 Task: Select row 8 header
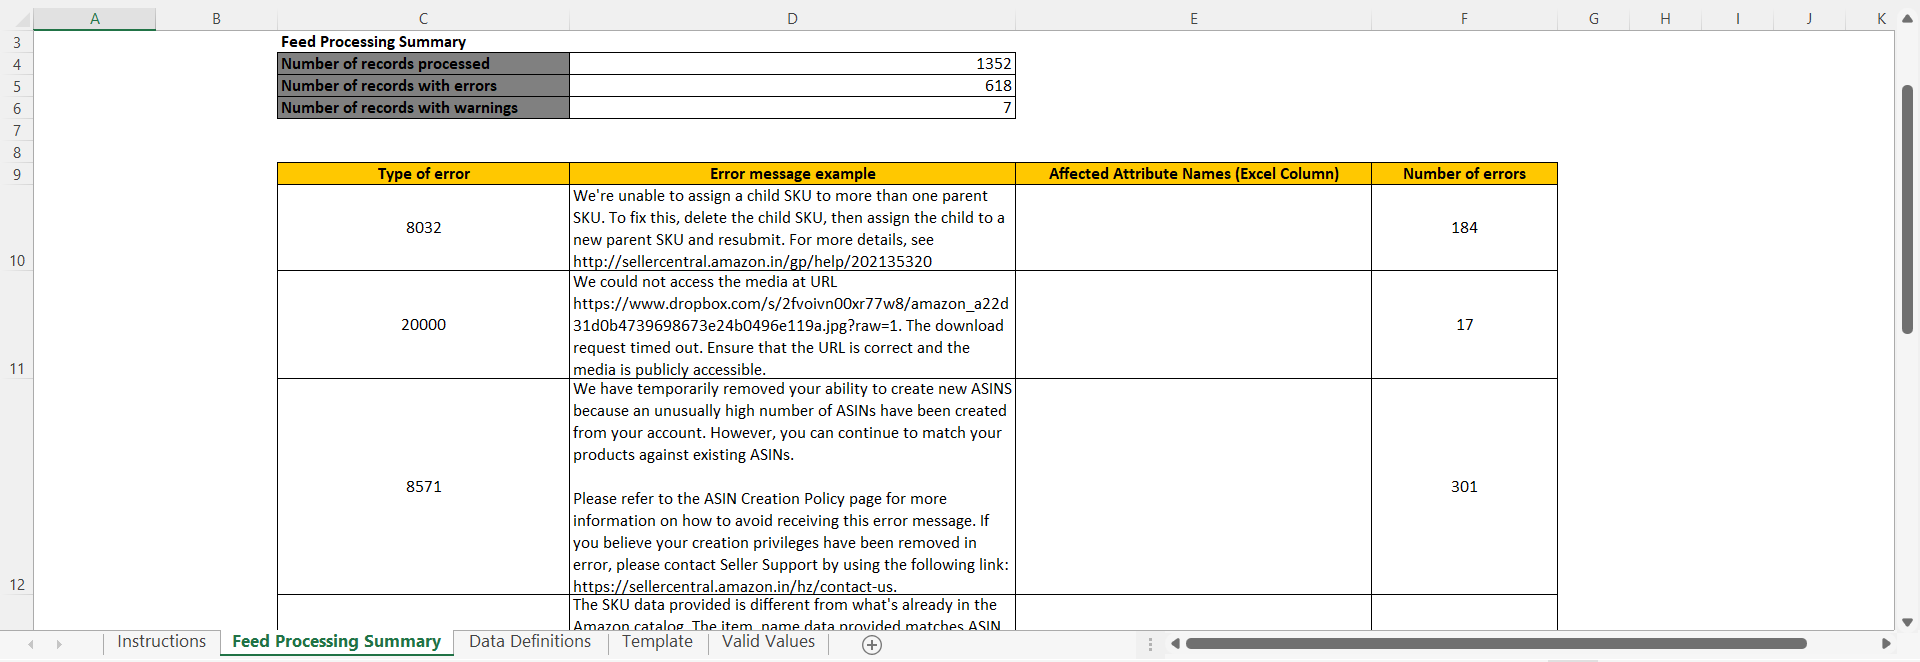17,152
